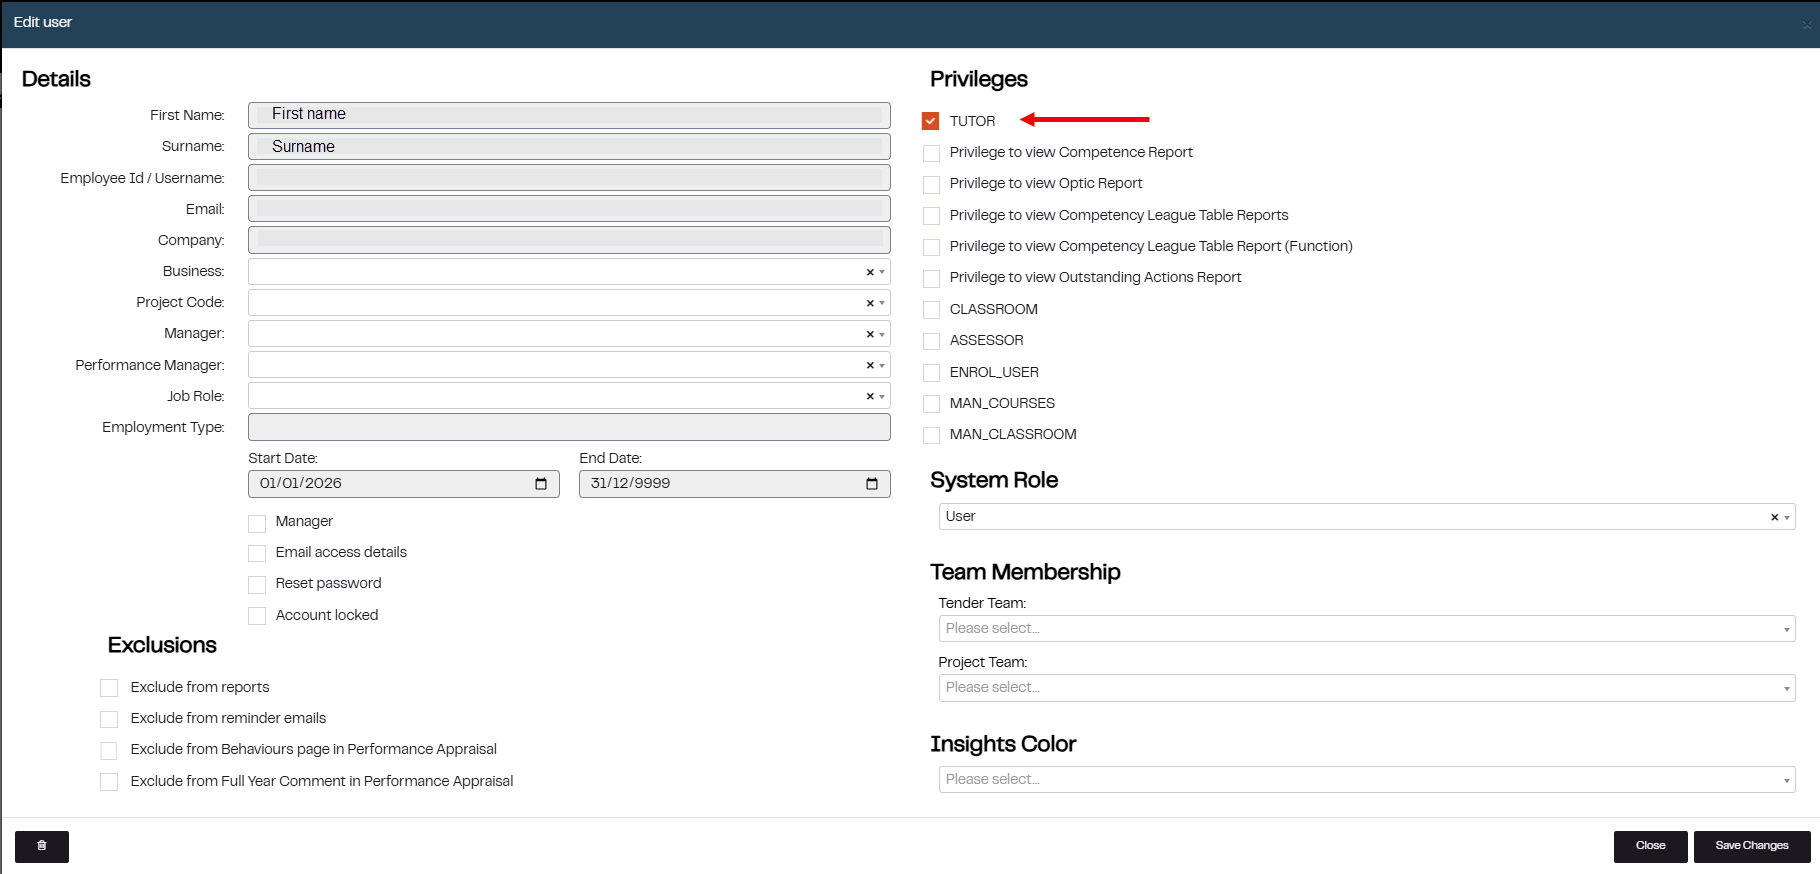Clear the System Role User value
The width and height of the screenshot is (1820, 874).
[1775, 517]
